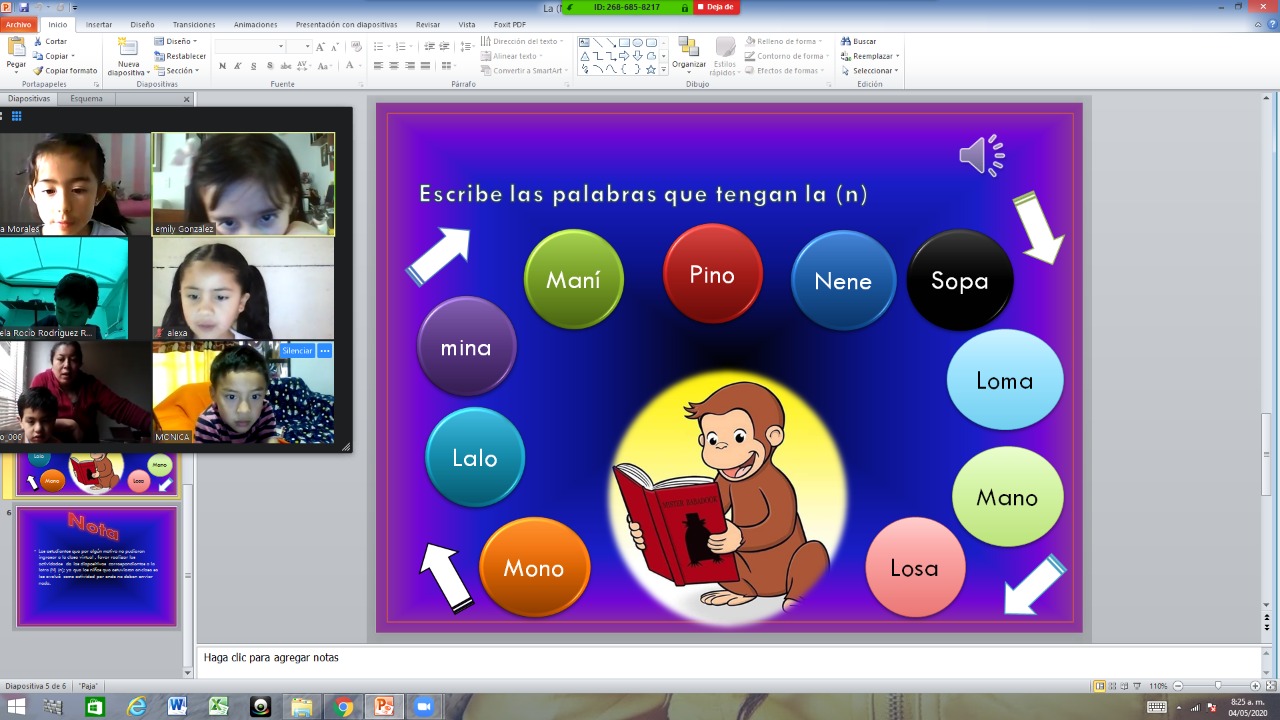Click Normal view status bar icon
Viewport: 1280px width, 720px height.
pyautogui.click(x=1099, y=686)
